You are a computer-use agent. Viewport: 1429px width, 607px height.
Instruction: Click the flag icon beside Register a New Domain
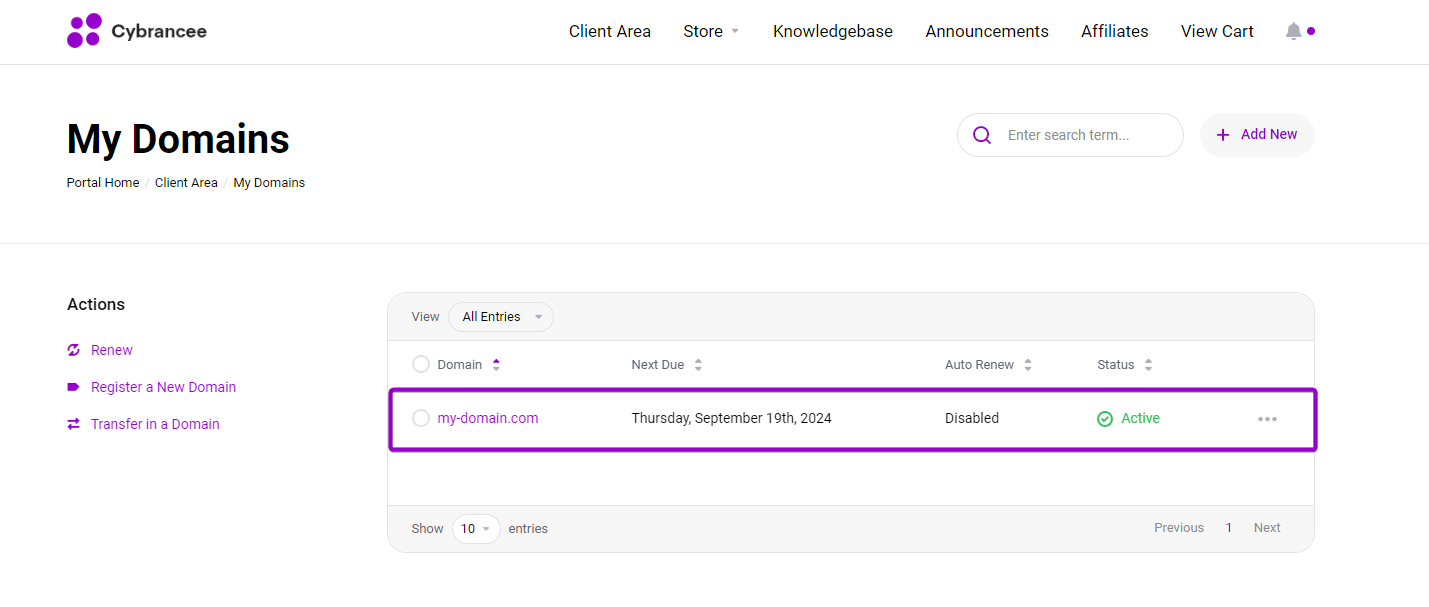(72, 387)
